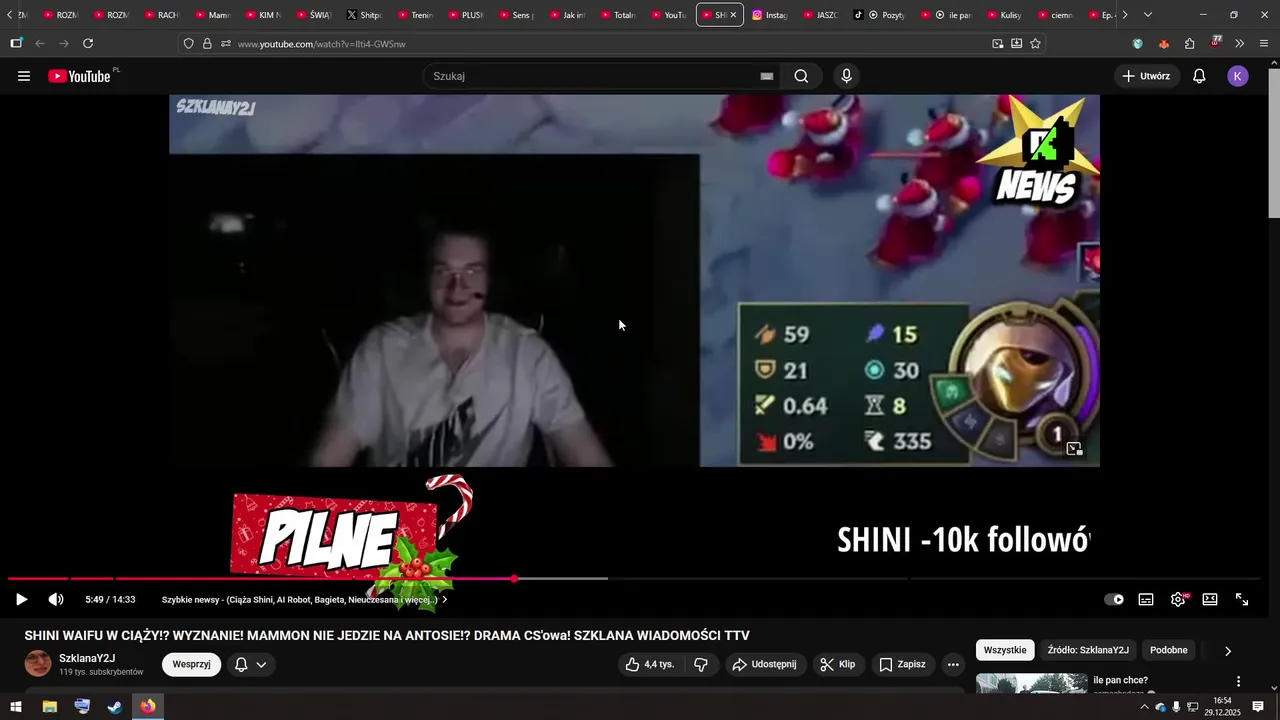Viewport: 1280px width, 720px height.
Task: Click the magnifier search button
Action: pyautogui.click(x=801, y=76)
